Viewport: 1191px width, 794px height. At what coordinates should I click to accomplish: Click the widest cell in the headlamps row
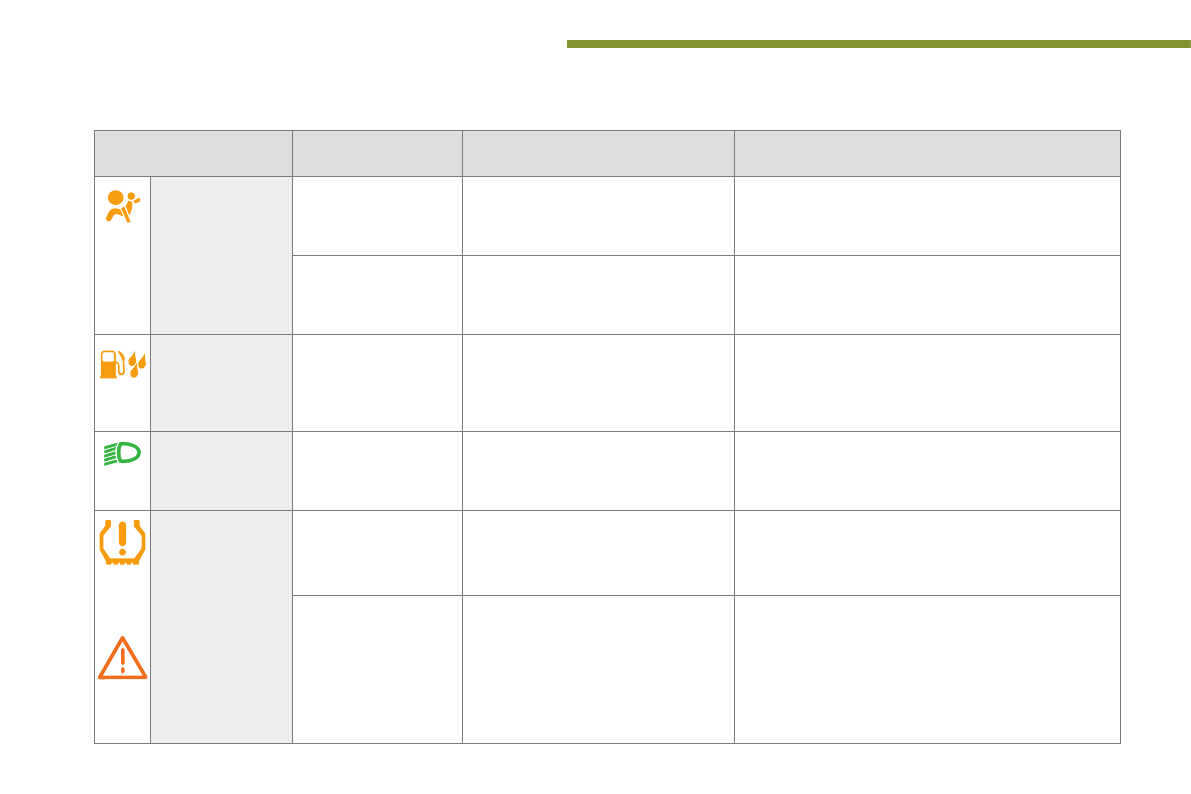pos(927,471)
